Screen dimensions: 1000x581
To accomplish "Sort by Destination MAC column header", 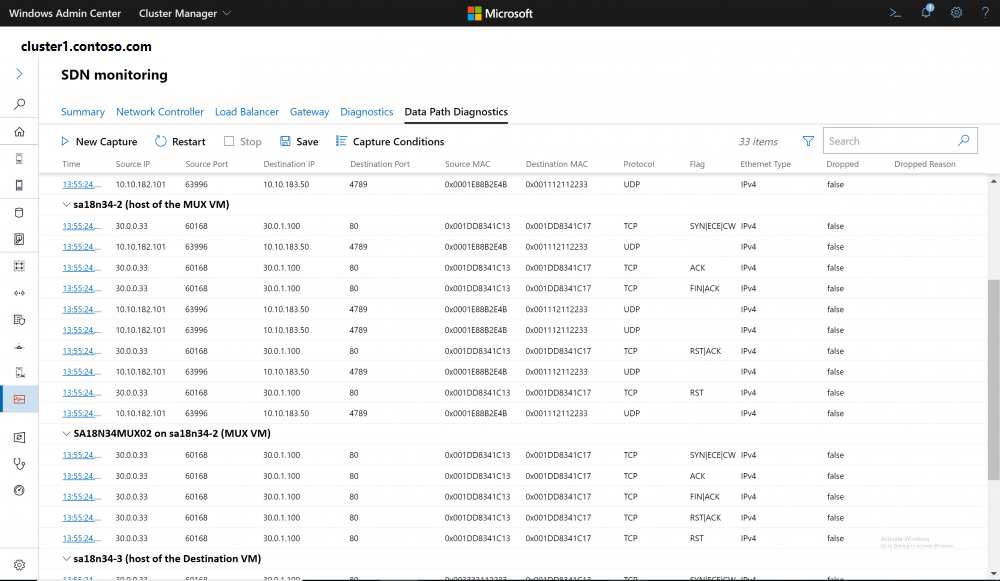I will 557,164.
